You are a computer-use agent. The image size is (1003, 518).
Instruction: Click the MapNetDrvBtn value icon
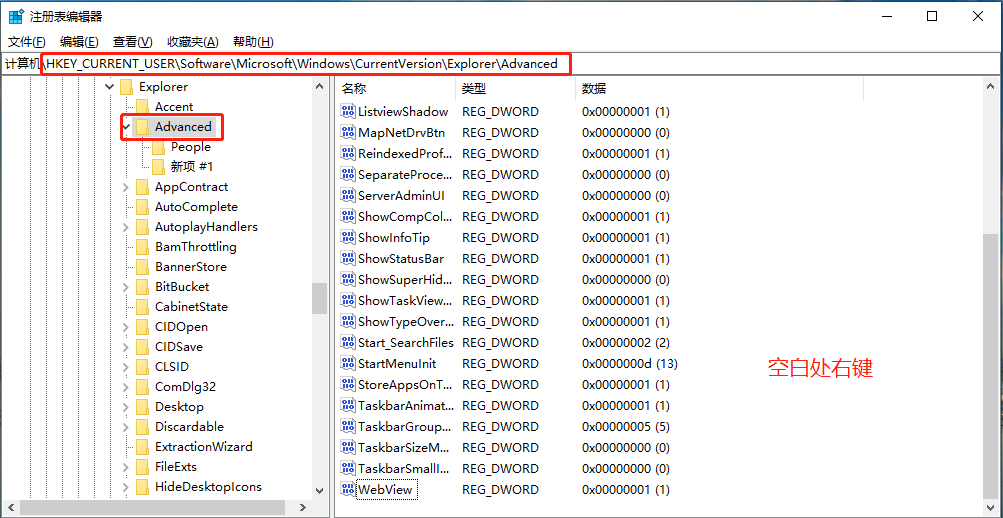(347, 133)
